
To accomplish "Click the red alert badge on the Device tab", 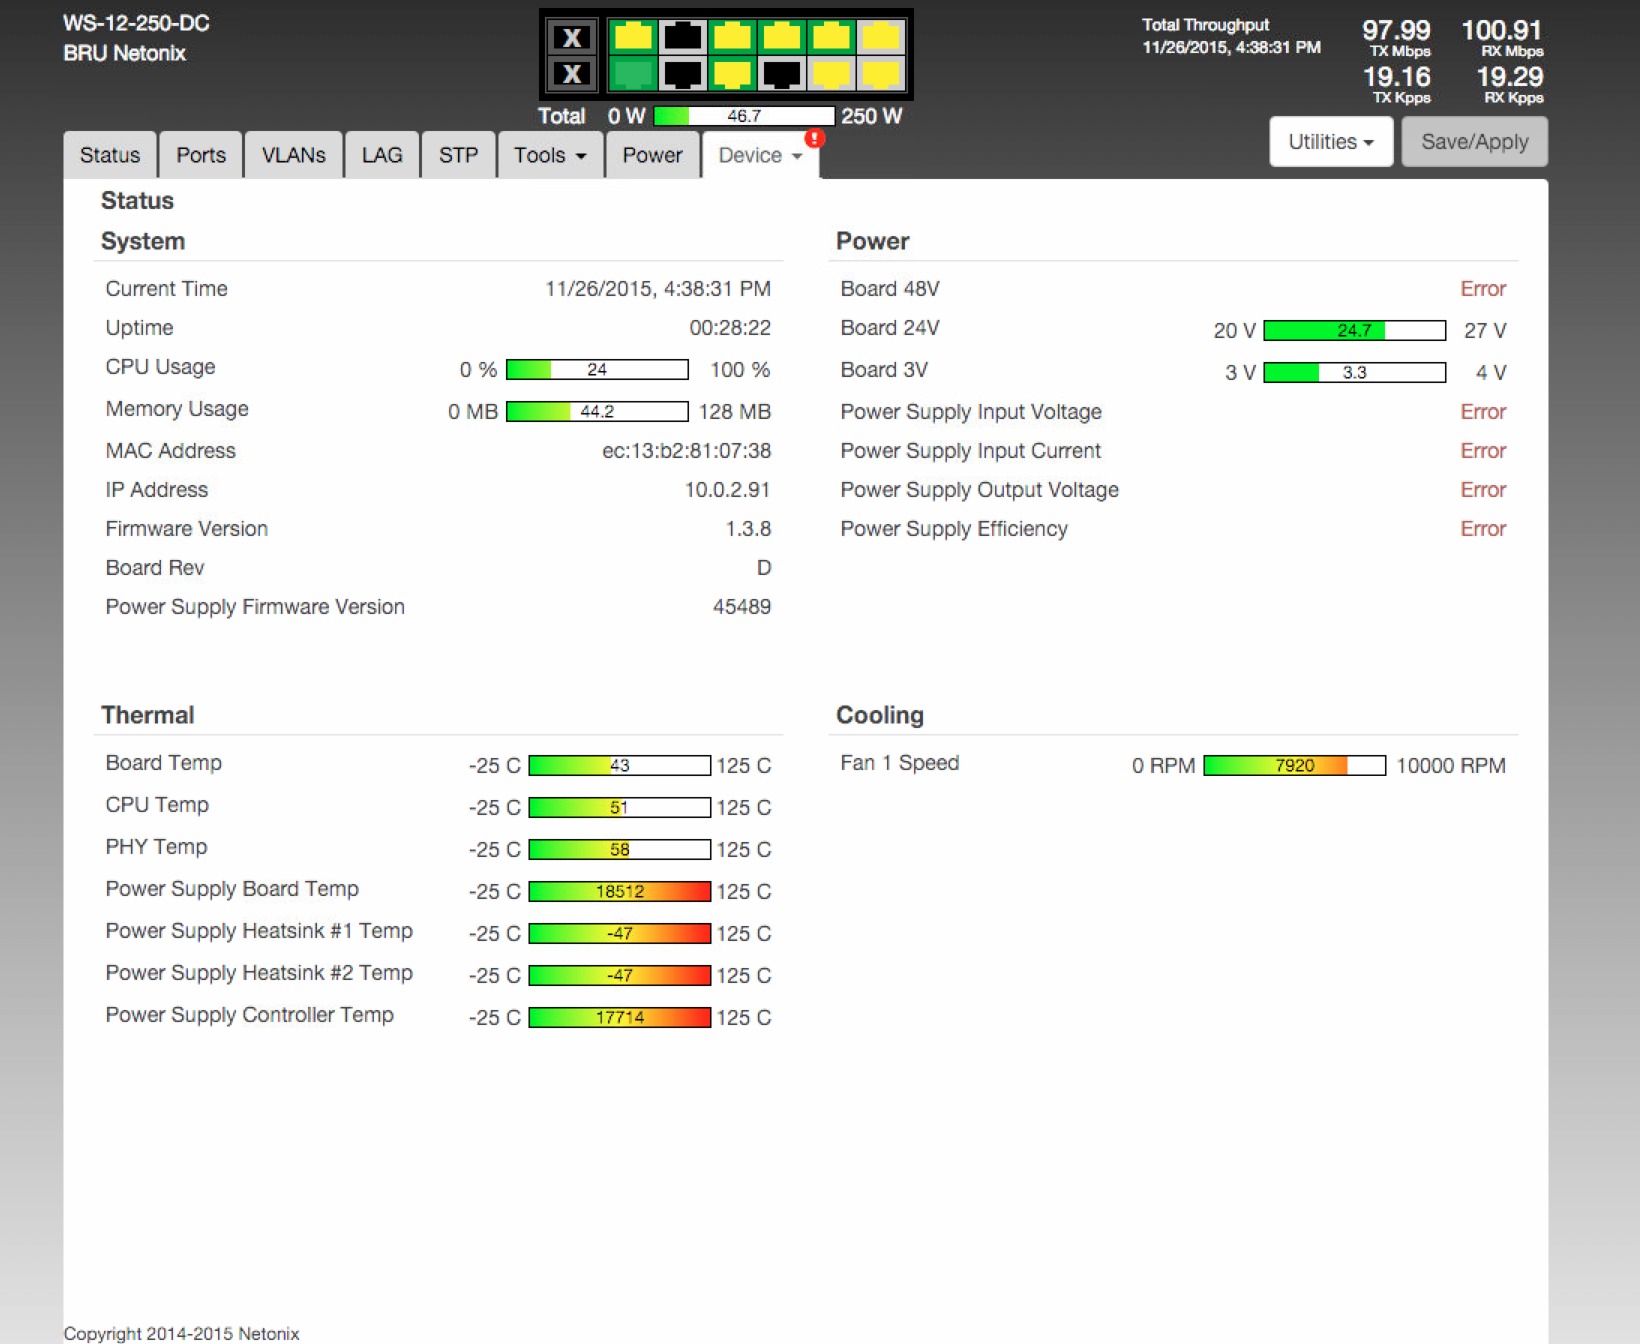I will click(x=814, y=139).
